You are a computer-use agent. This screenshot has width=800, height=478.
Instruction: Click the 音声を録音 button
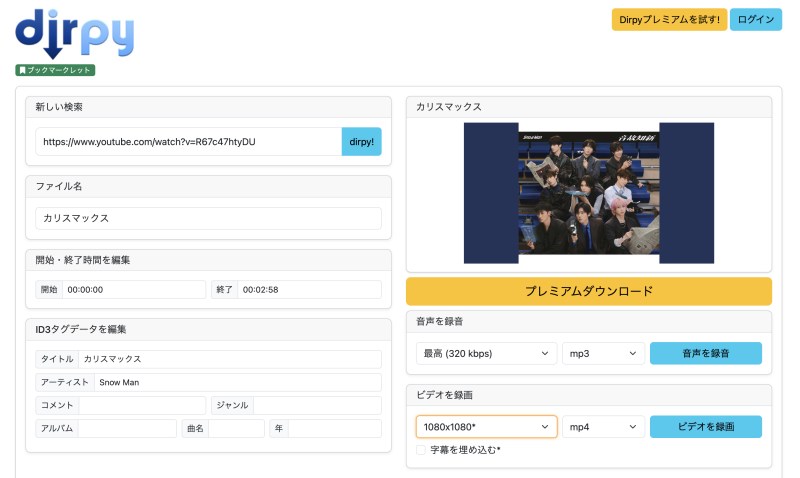pyautogui.click(x=706, y=354)
